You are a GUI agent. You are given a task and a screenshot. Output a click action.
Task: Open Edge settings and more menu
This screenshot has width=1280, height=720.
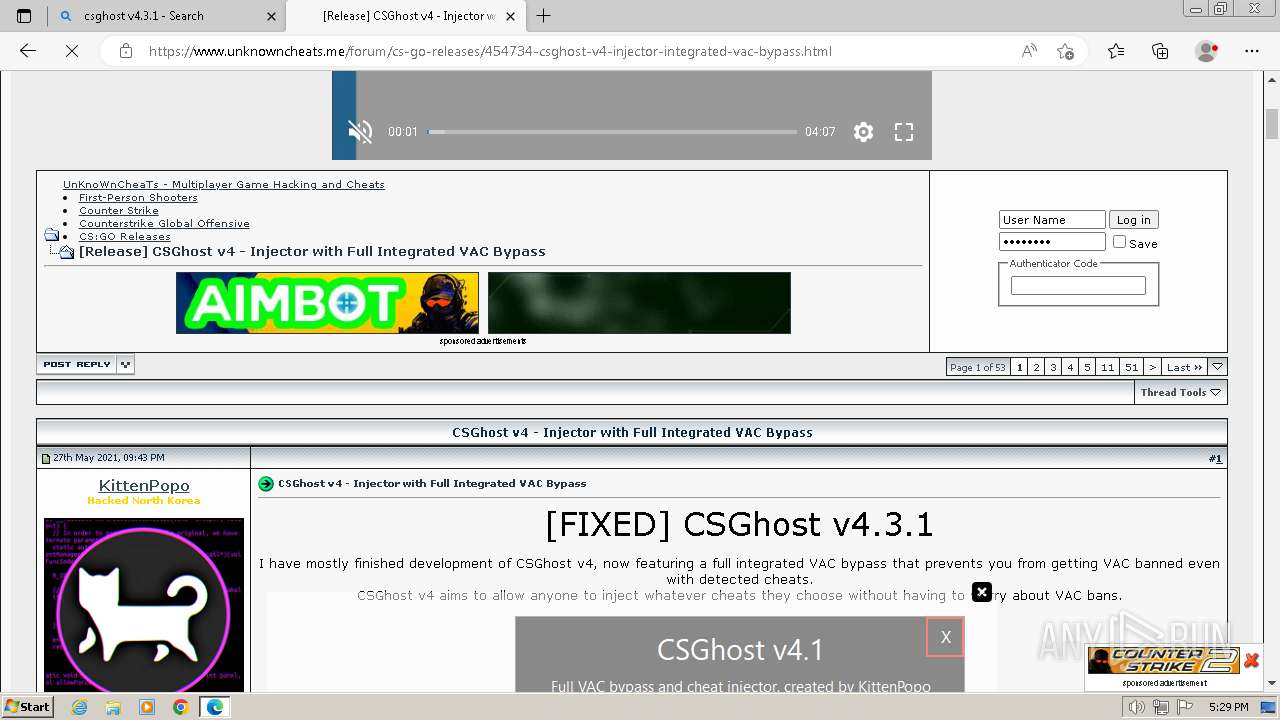coord(1252,51)
